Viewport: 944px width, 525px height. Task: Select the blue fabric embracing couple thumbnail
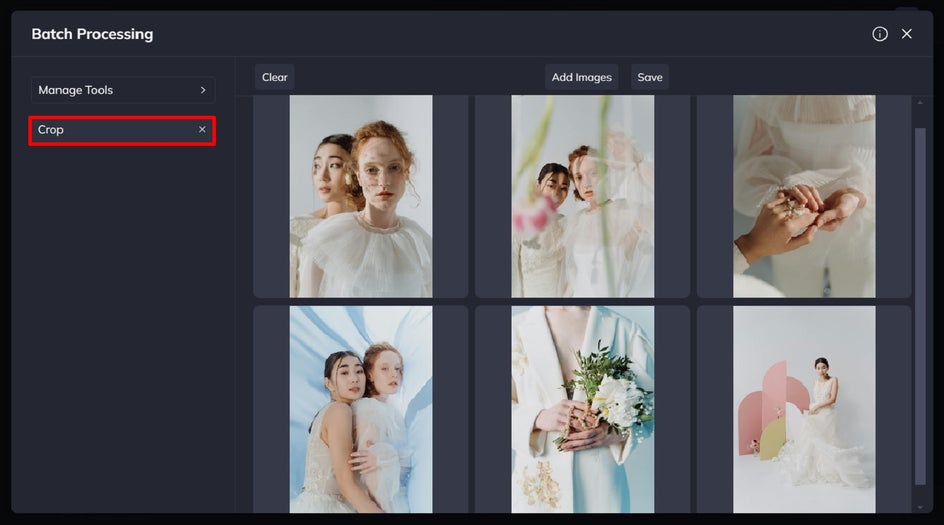point(361,409)
